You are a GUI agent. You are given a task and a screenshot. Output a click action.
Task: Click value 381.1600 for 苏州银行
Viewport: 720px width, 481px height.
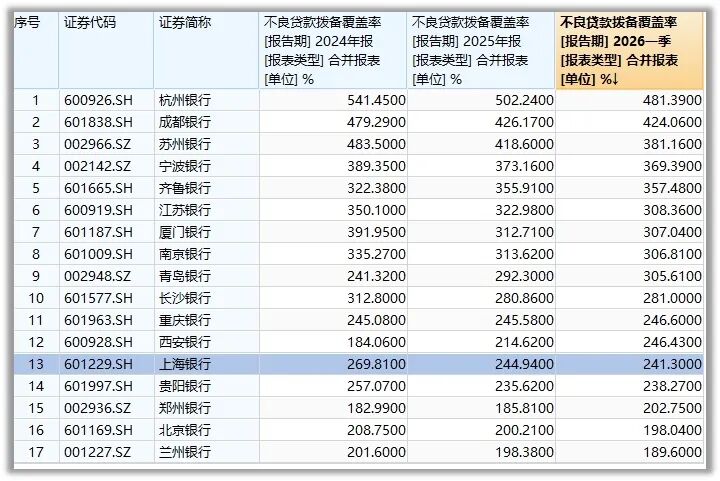click(672, 144)
